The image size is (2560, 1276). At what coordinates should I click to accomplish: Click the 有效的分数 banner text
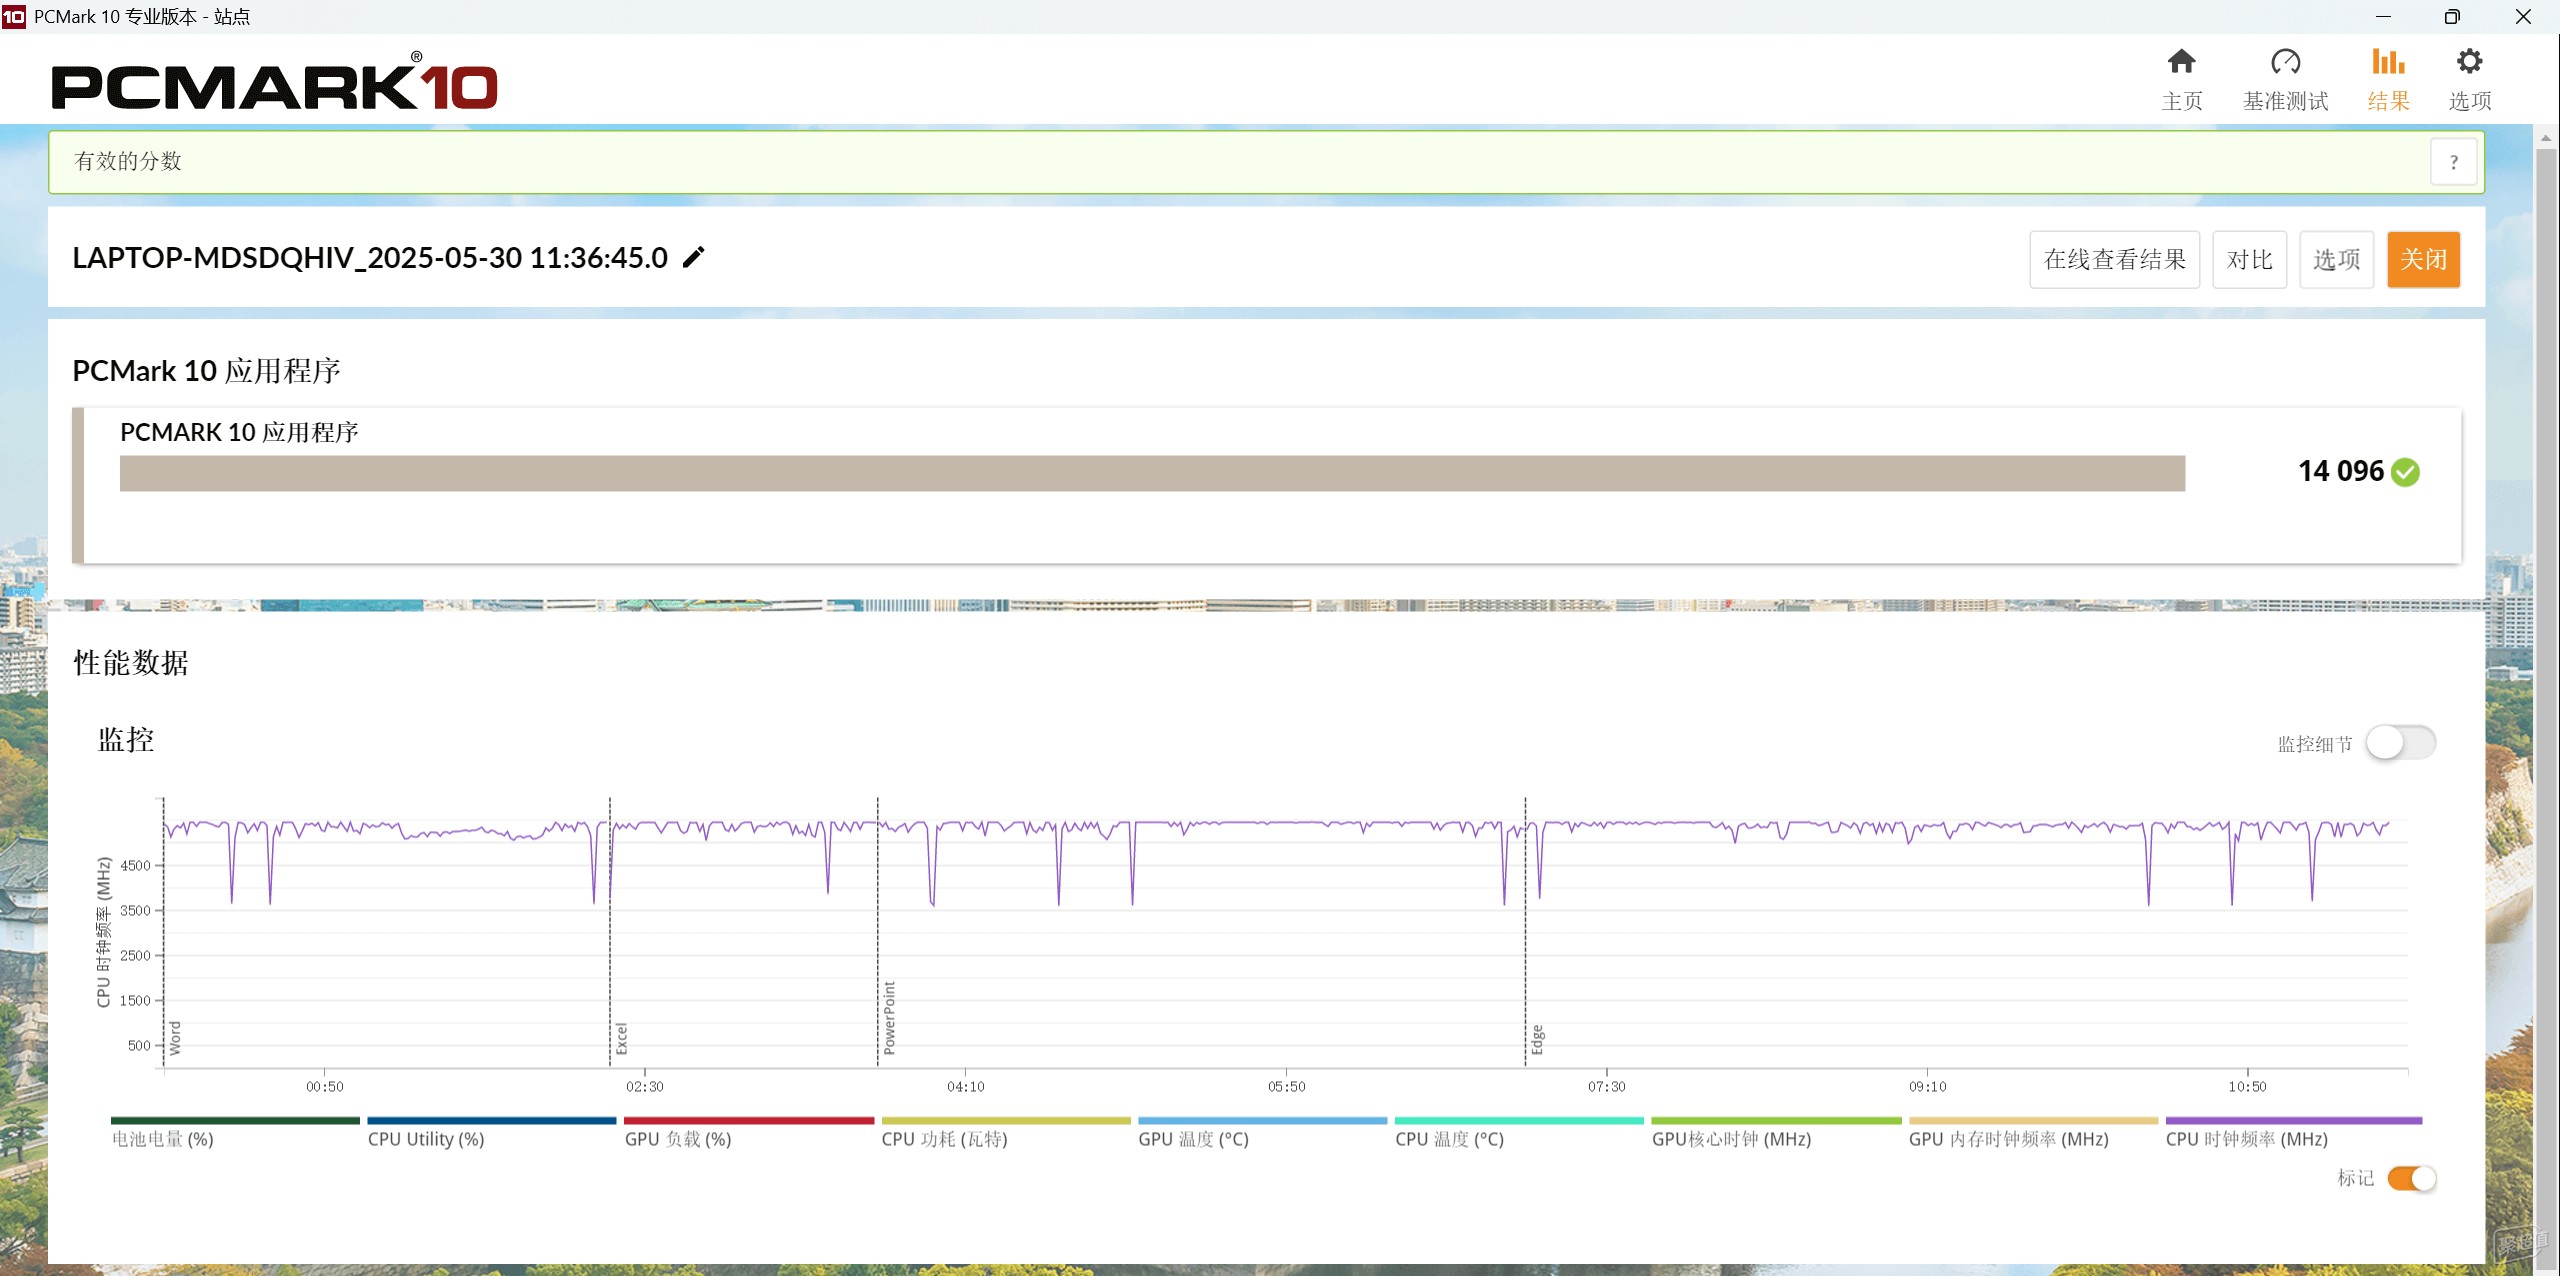pyautogui.click(x=128, y=161)
